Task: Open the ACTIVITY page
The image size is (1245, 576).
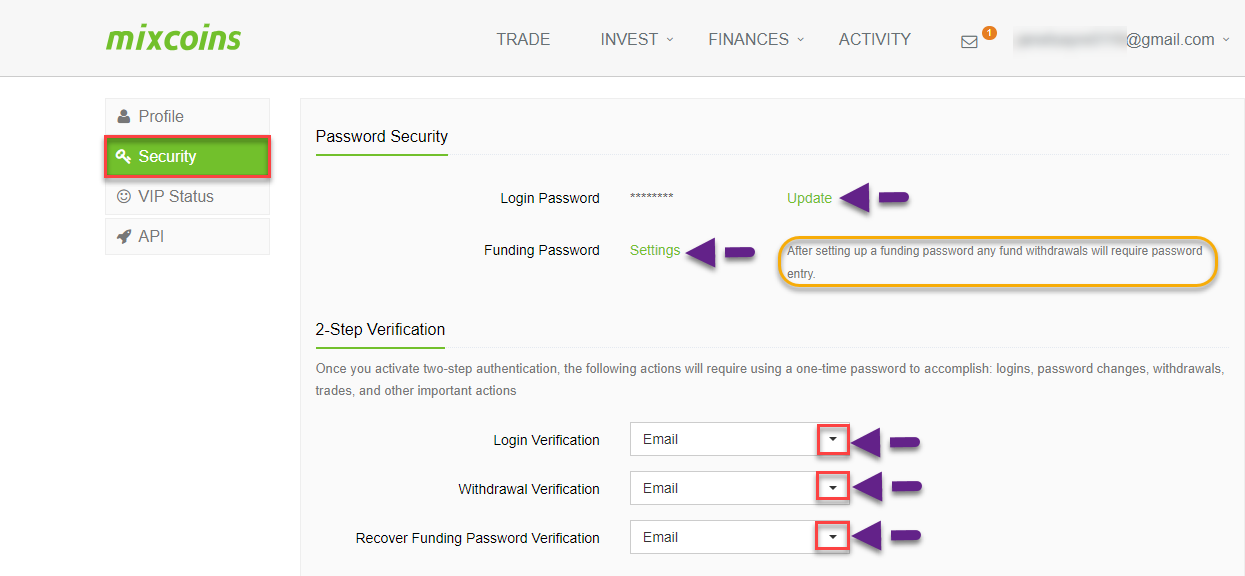Action: (x=875, y=39)
